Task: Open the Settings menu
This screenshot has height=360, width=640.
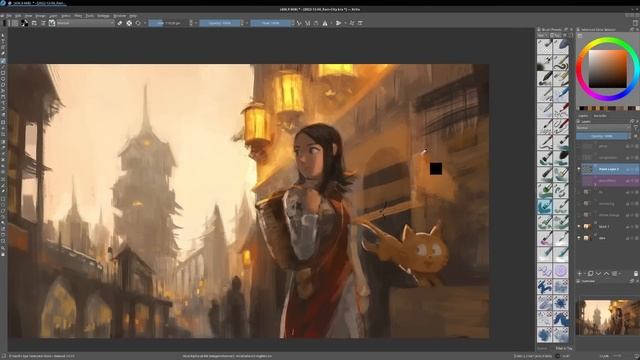Action: (103, 16)
